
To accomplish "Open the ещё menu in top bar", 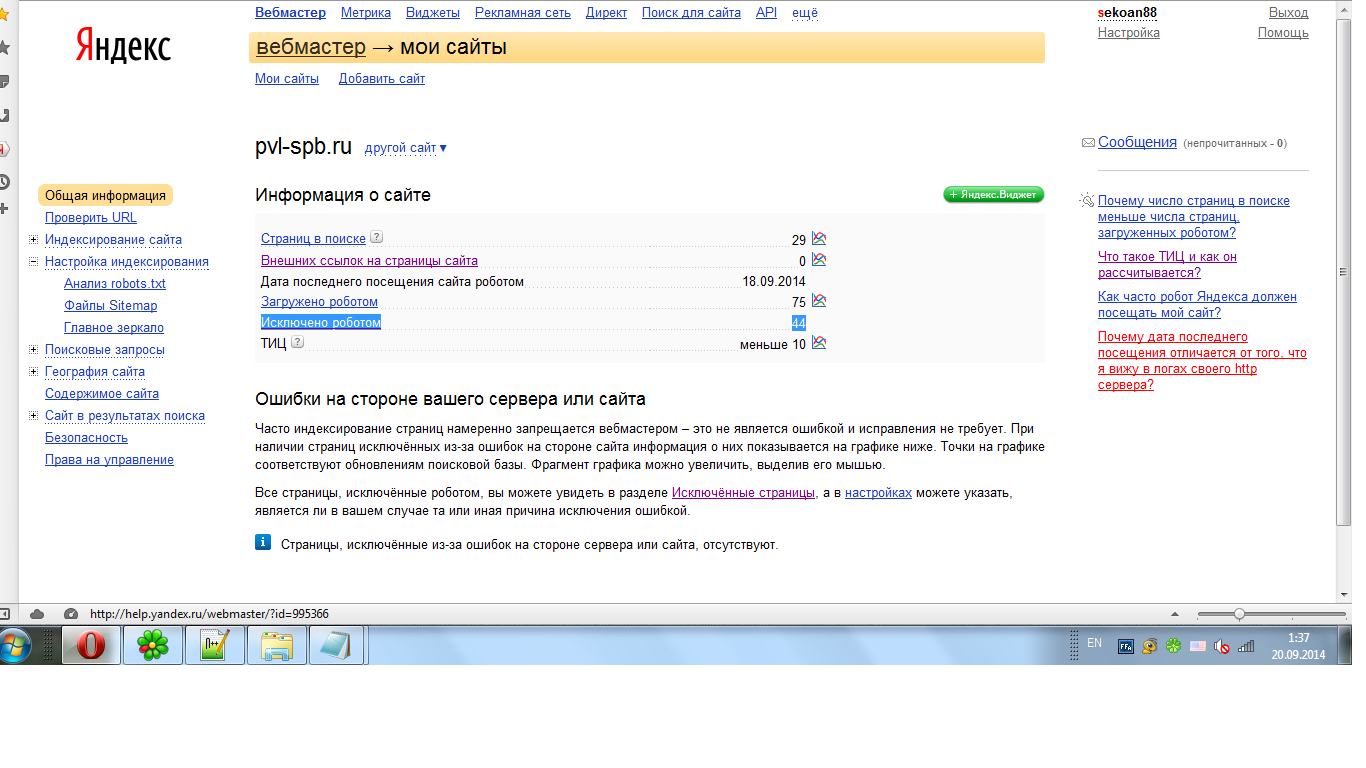I will [x=805, y=13].
